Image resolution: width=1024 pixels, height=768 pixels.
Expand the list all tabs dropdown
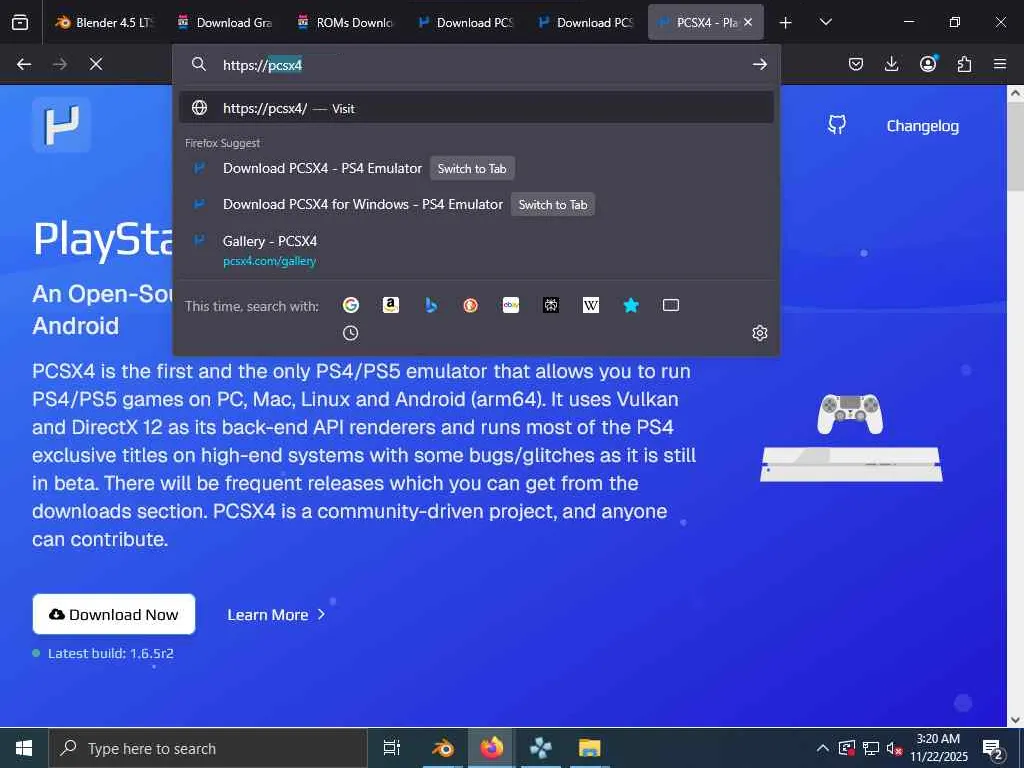coord(825,22)
